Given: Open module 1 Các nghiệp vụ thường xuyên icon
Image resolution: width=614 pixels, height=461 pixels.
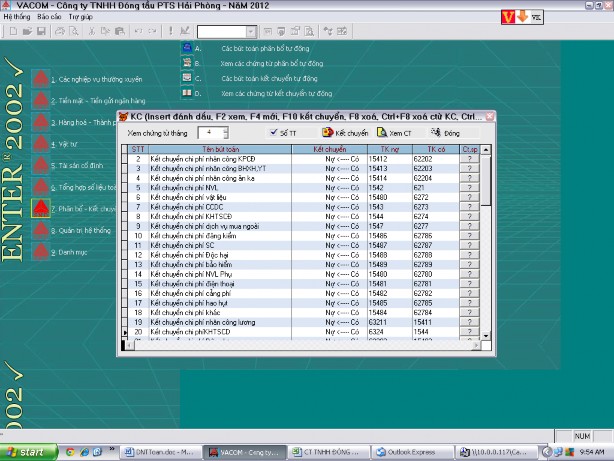Looking at the screenshot, I should pyautogui.click(x=42, y=78).
